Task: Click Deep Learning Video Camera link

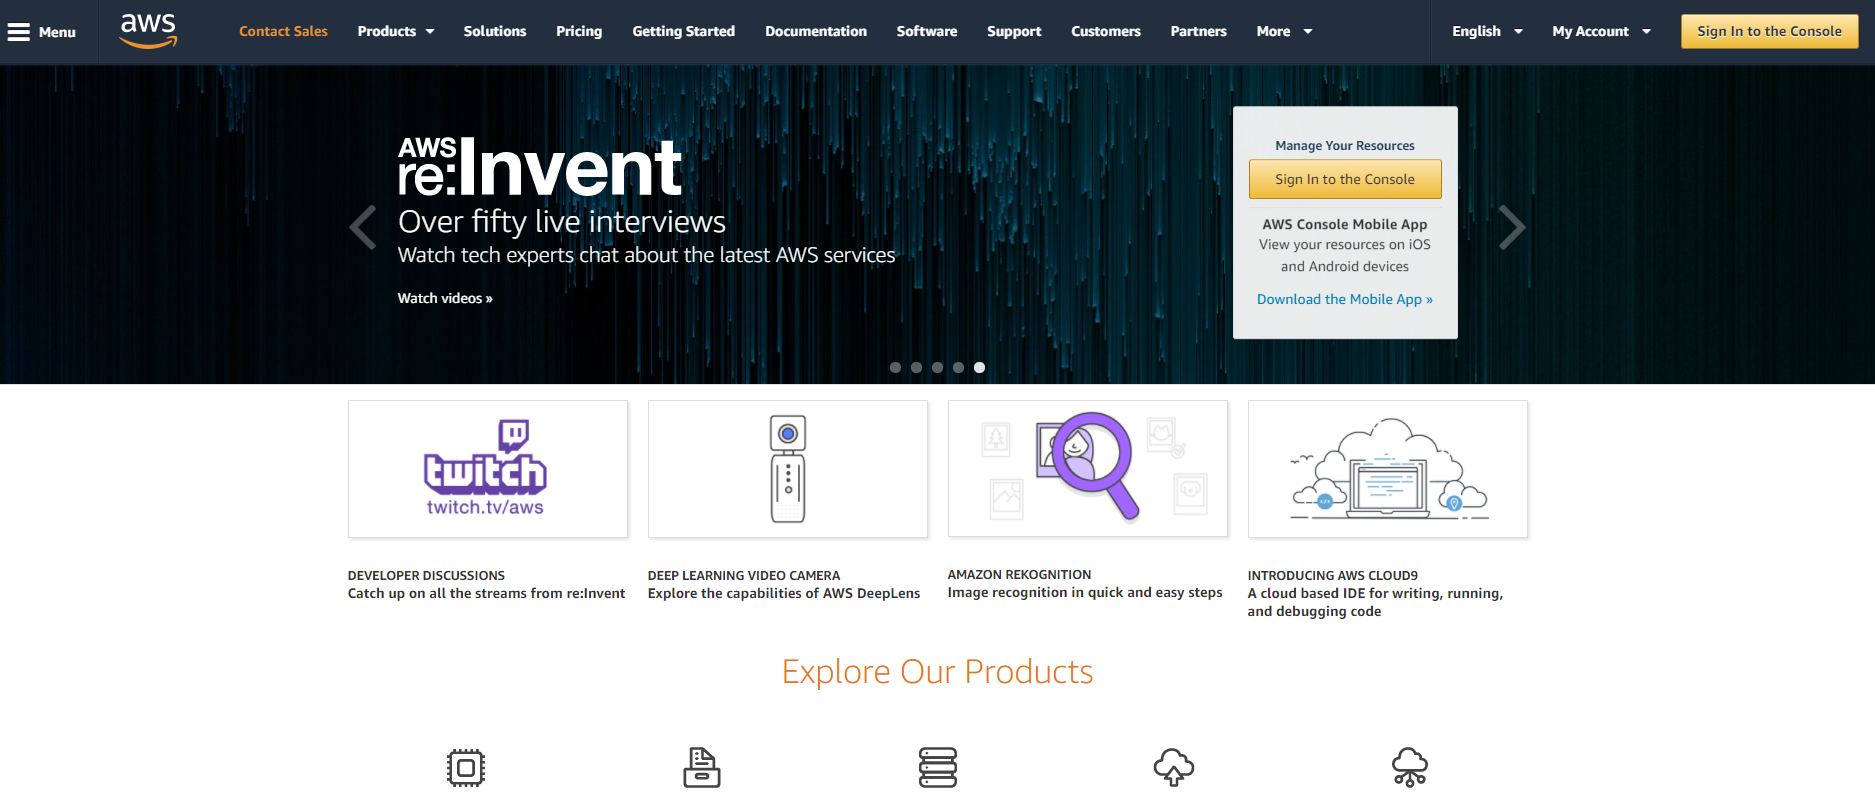Action: coord(784,585)
